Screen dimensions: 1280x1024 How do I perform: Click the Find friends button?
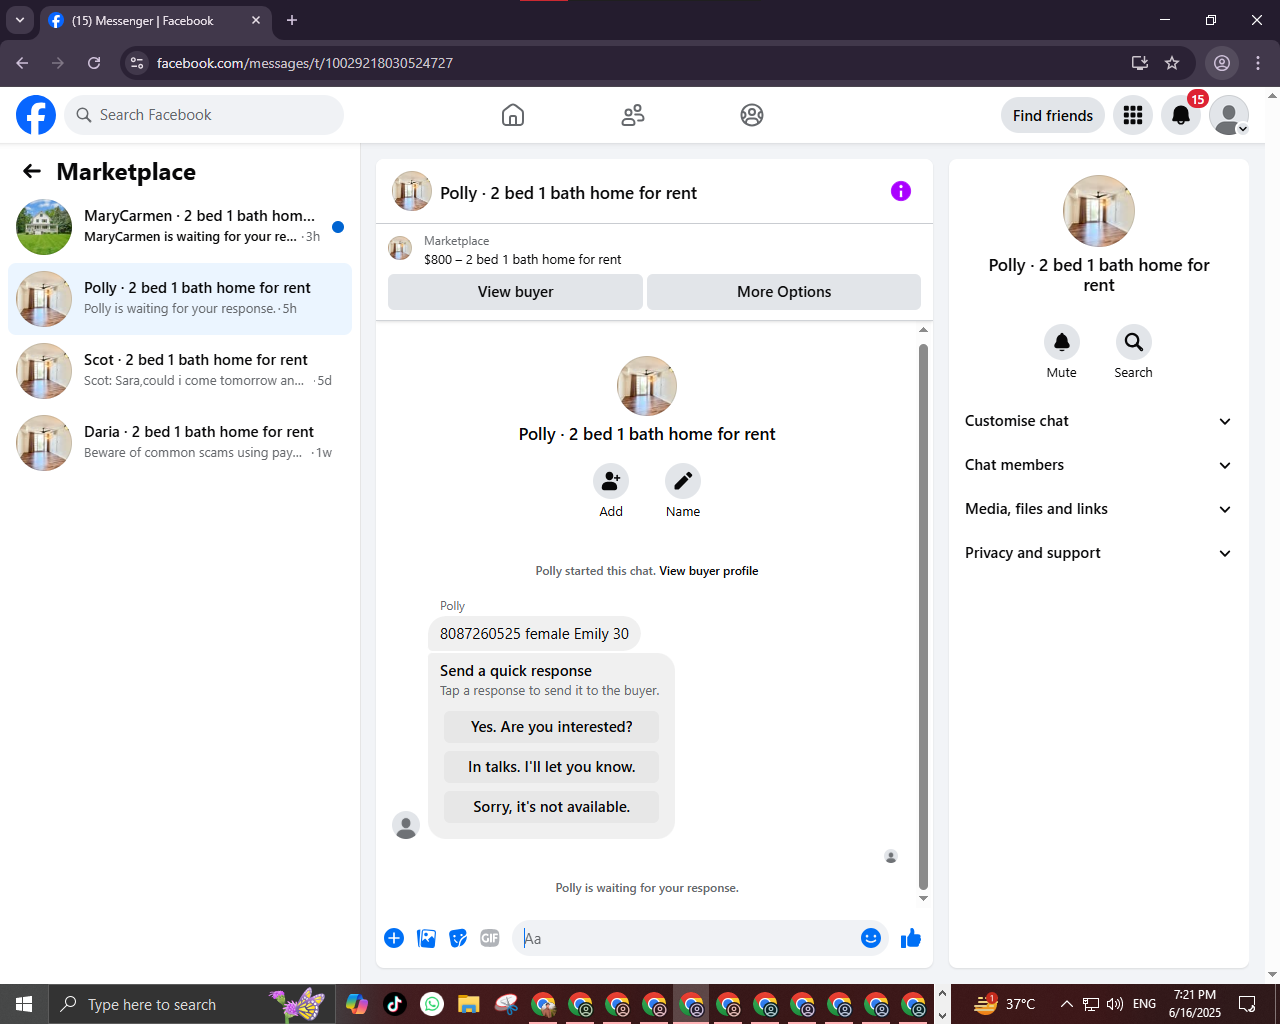(1053, 116)
